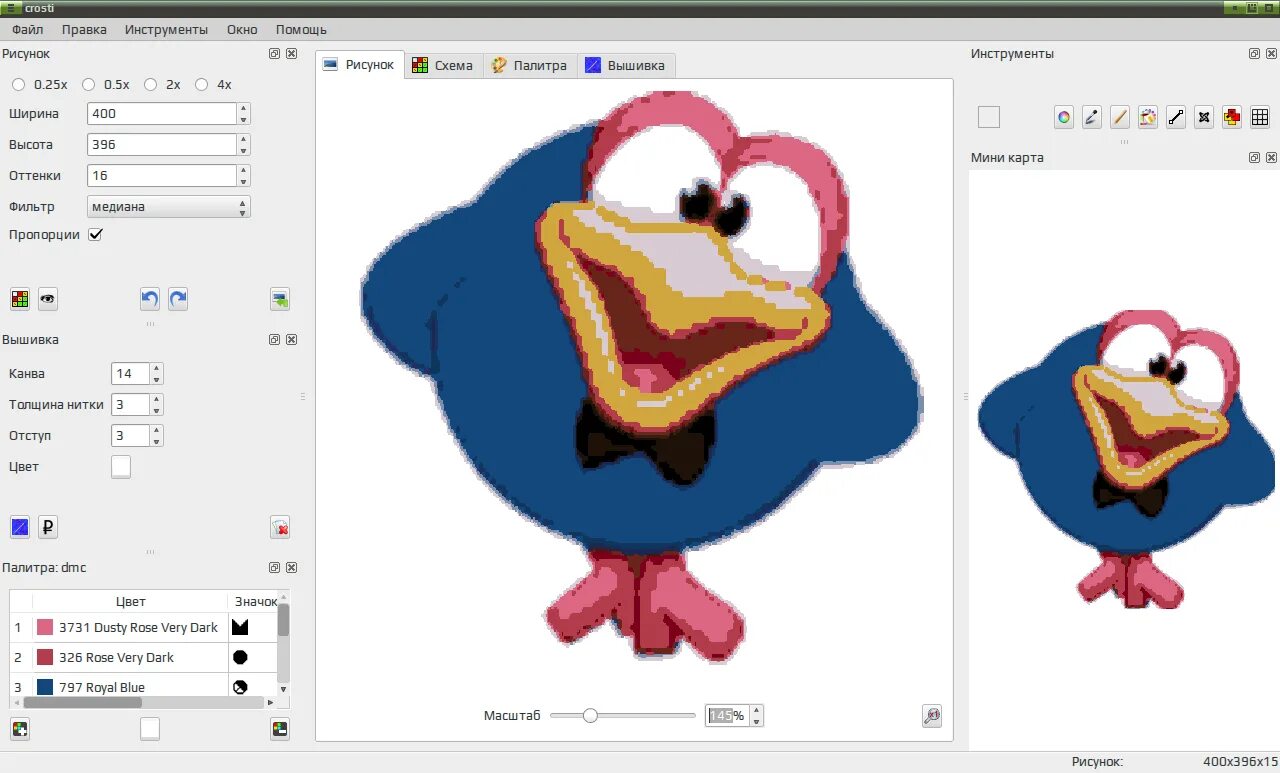Select the eyedropper color picker tool
The height and width of the screenshot is (773, 1280).
point(1092,117)
